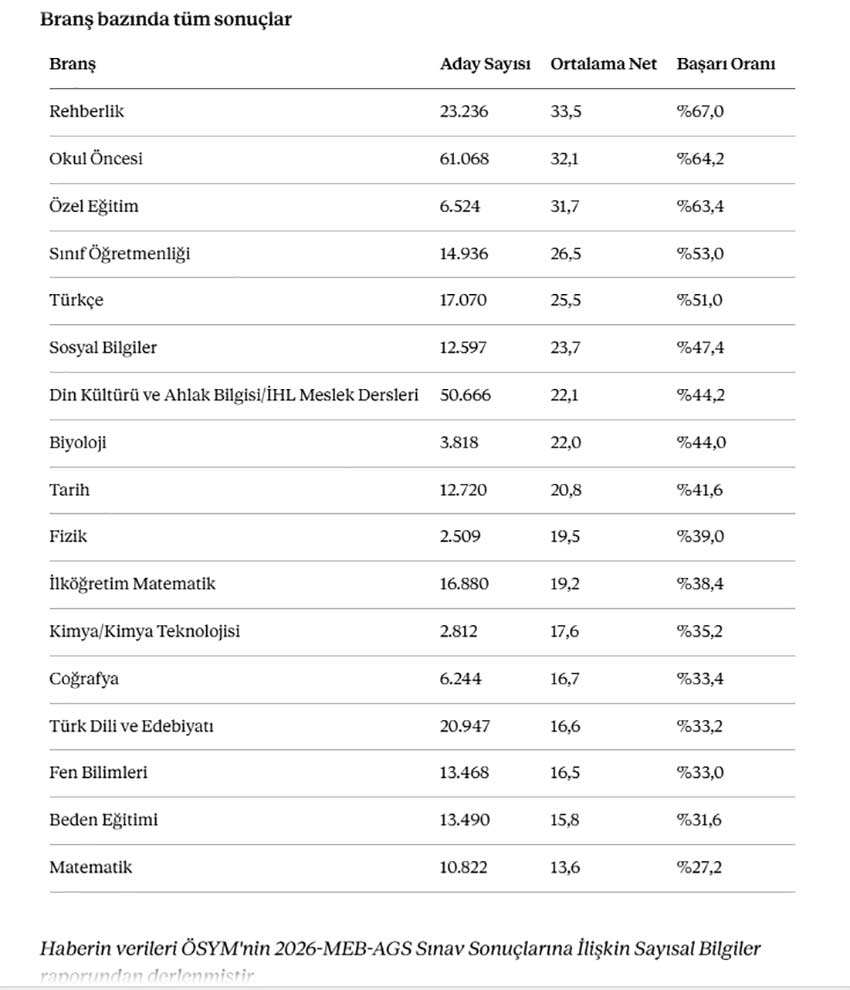850x990 pixels.
Task: Click the Başarı Oranı column header
Action: pos(726,64)
